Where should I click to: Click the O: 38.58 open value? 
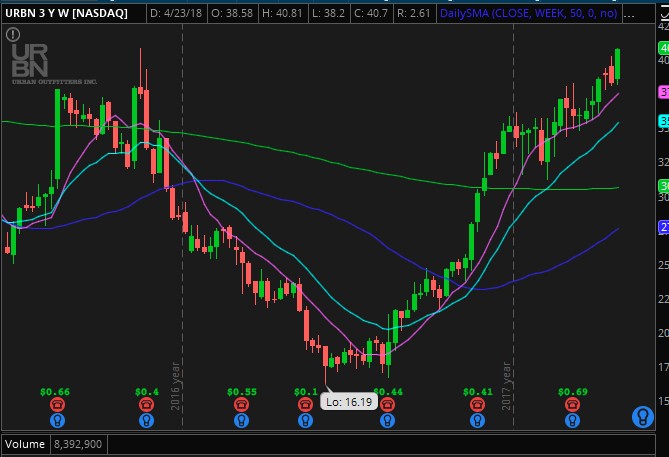[232, 14]
